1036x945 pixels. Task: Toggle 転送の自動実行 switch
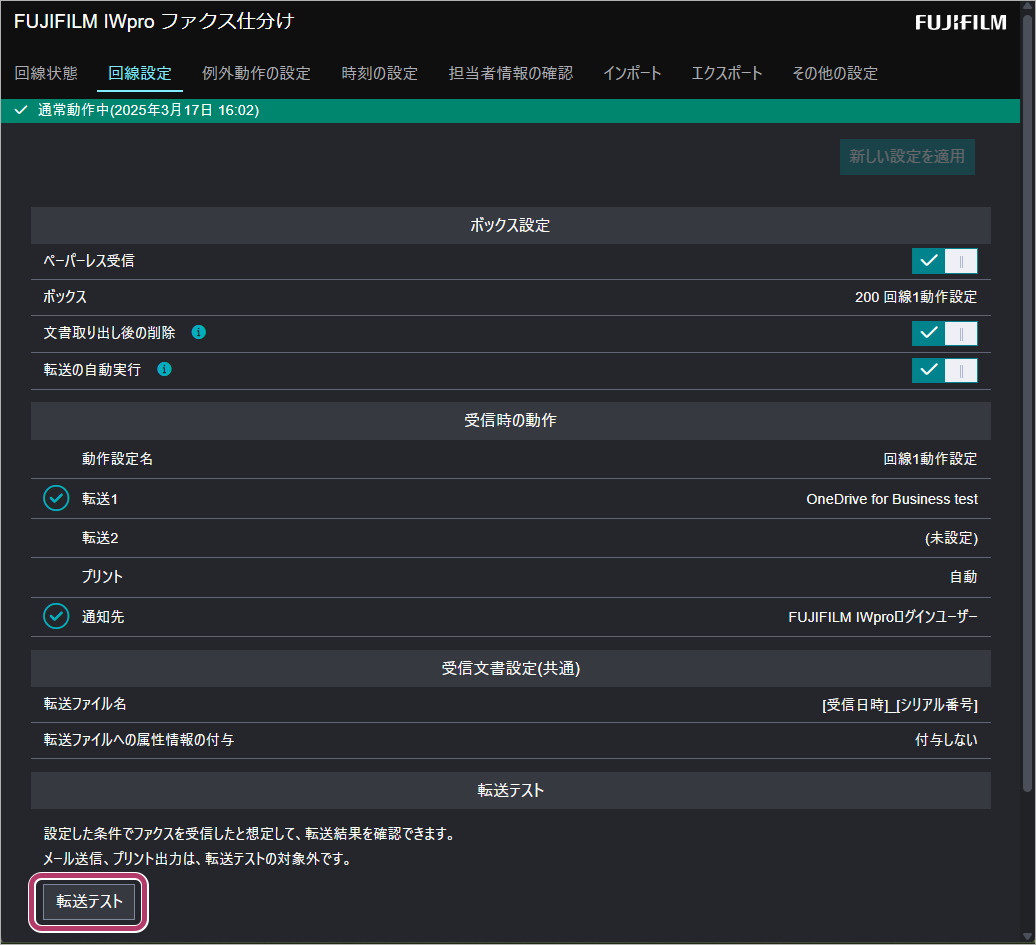[x=944, y=370]
